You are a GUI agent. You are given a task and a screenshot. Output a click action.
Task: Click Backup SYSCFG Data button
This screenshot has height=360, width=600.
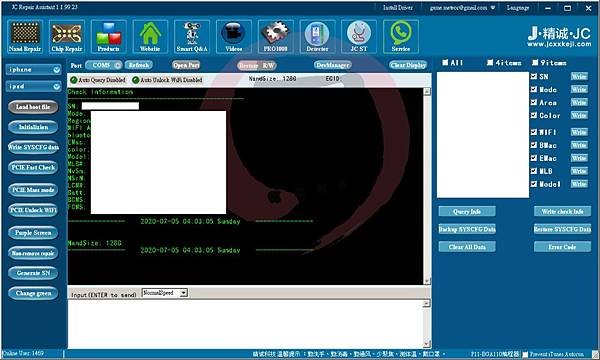[x=467, y=229]
